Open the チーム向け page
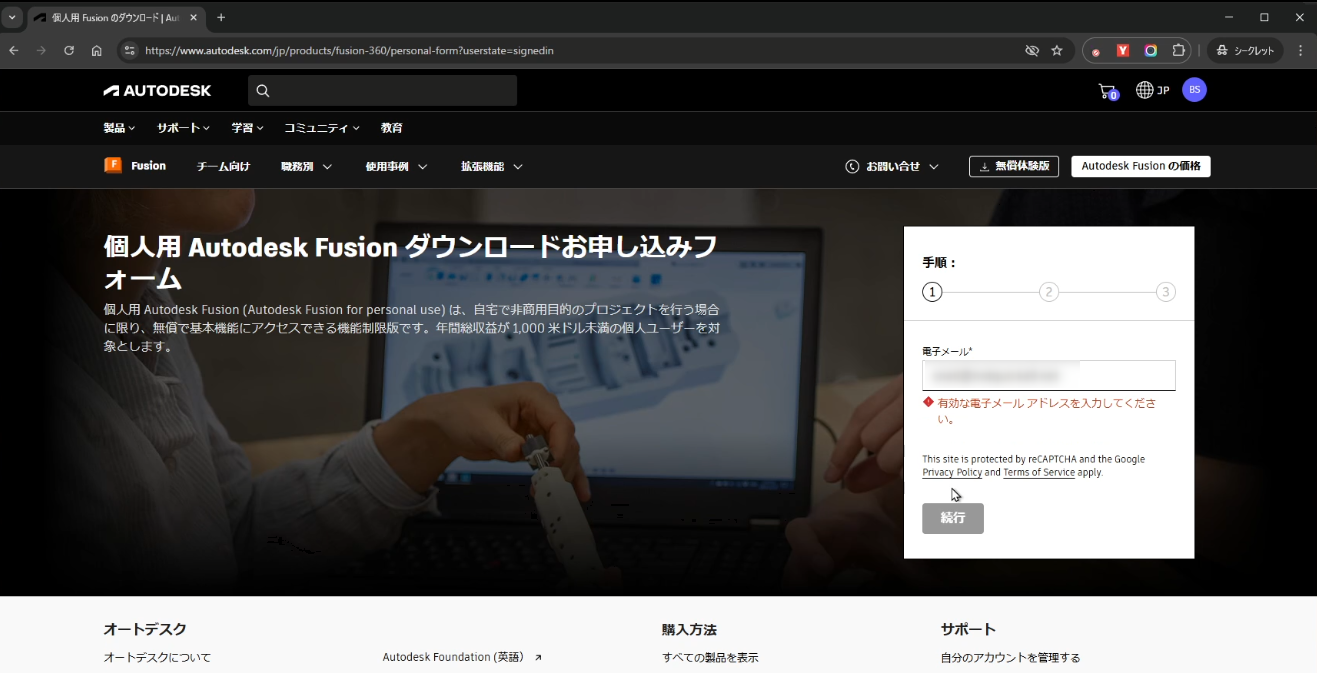1317x673 pixels. 223,166
